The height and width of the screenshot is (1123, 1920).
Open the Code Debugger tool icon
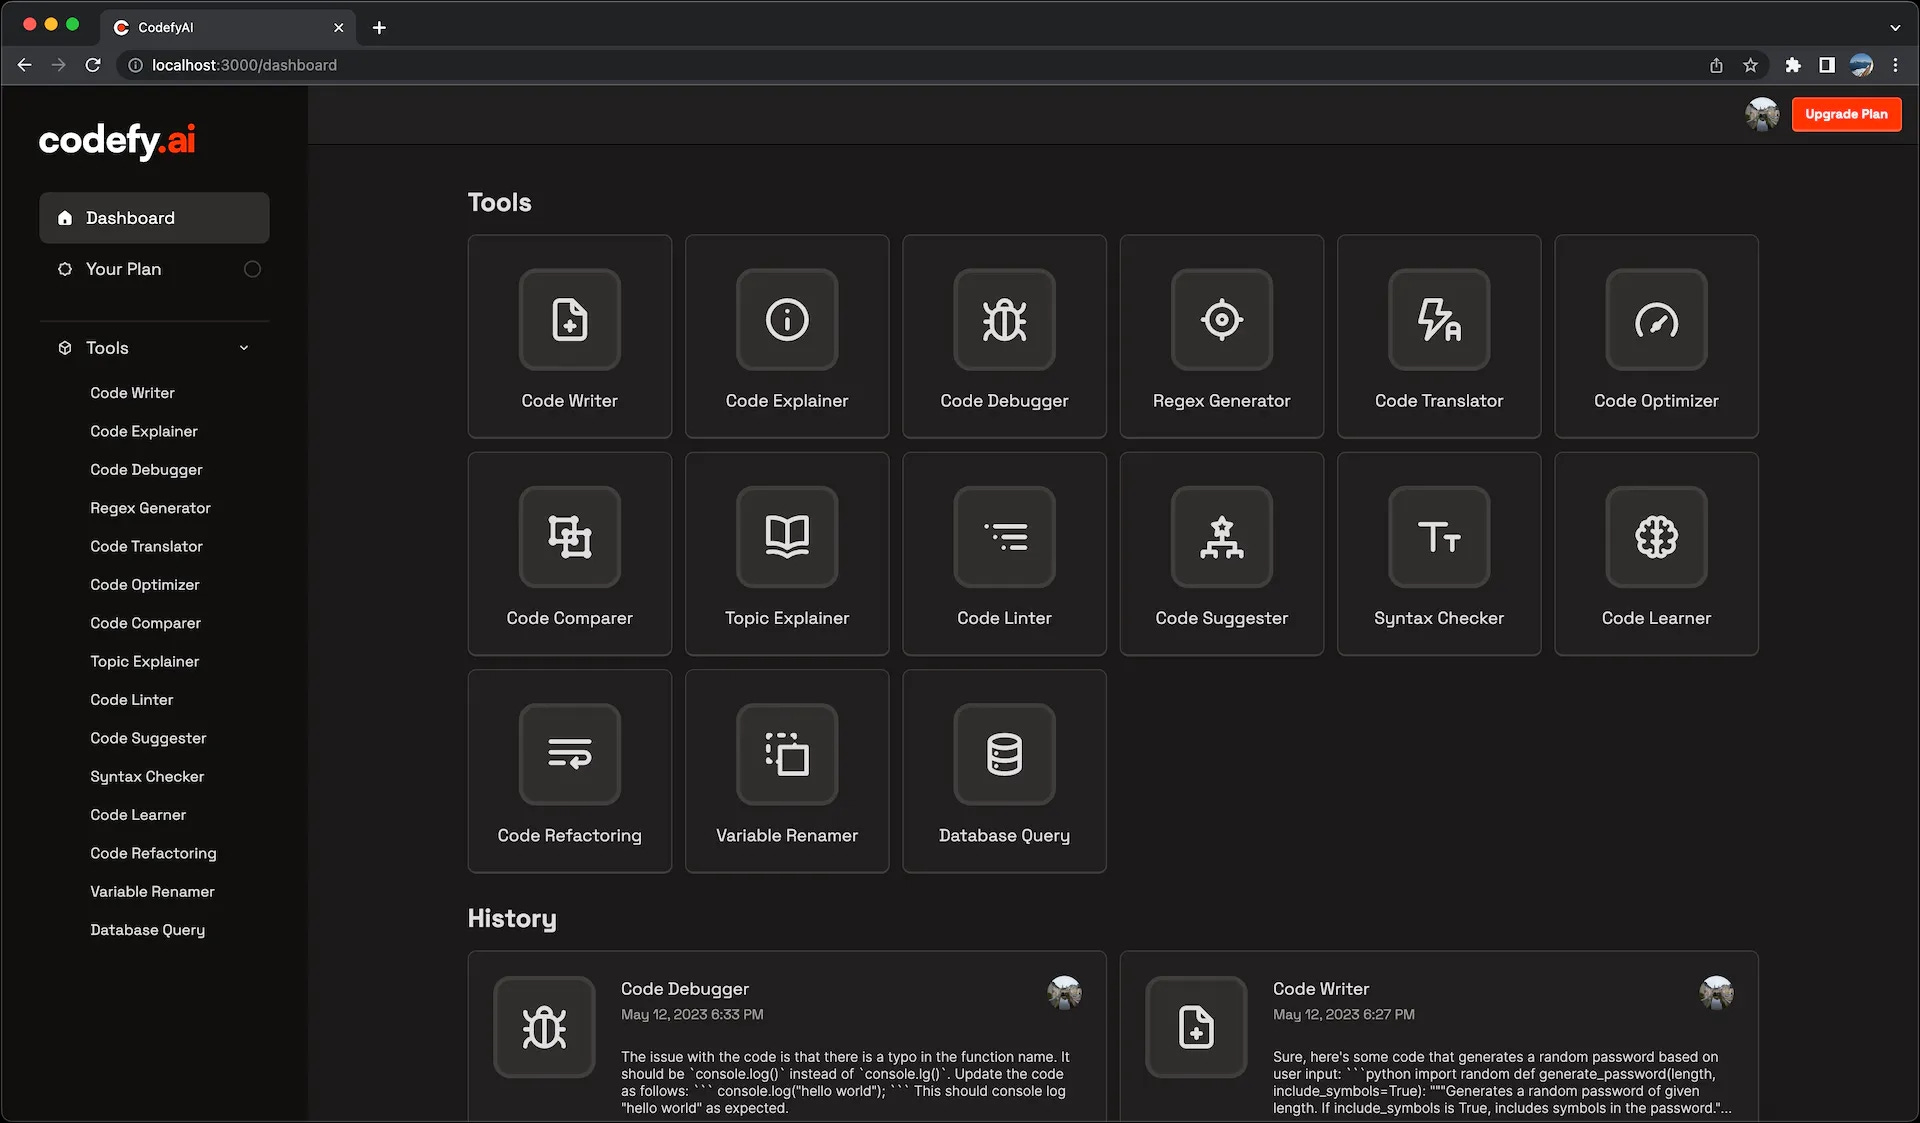coord(1004,320)
